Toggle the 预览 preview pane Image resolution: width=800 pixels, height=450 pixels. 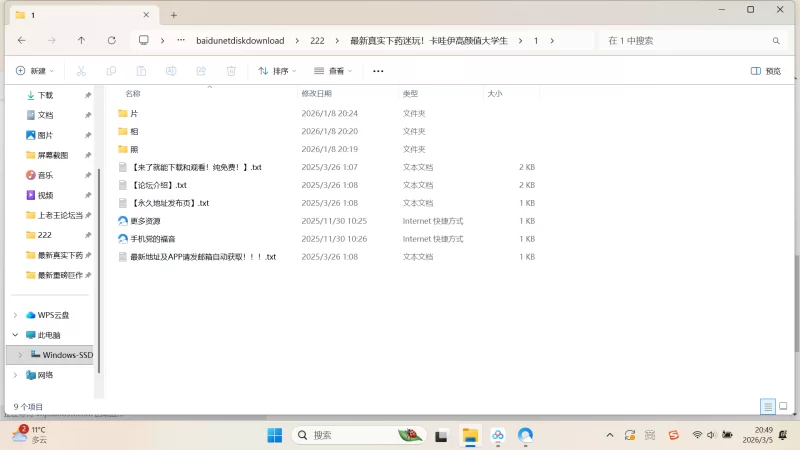click(766, 71)
